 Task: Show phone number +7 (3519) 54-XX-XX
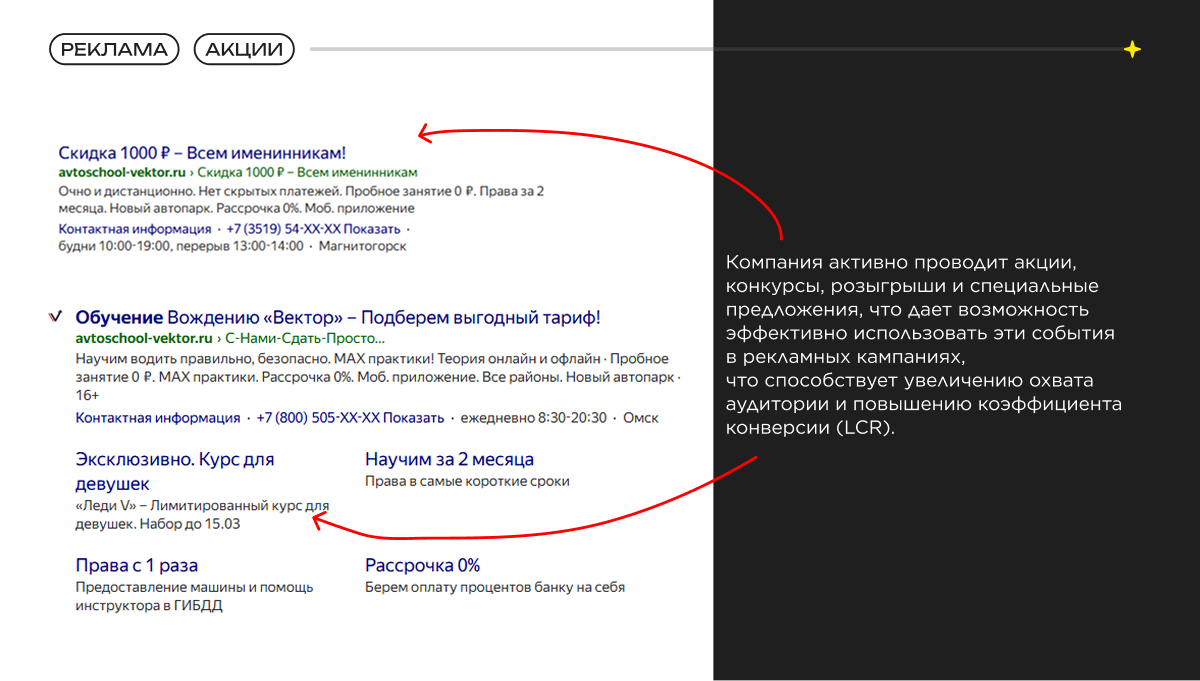click(315, 229)
